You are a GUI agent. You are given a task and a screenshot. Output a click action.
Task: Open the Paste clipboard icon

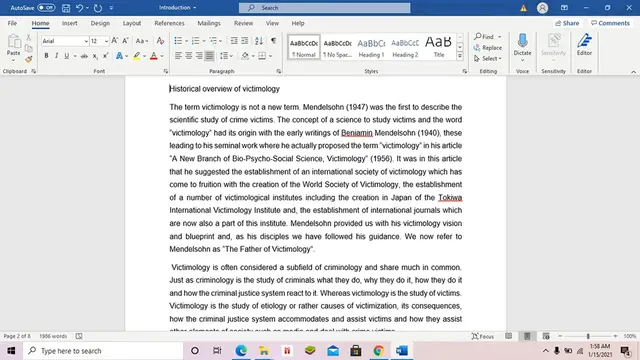[13, 41]
